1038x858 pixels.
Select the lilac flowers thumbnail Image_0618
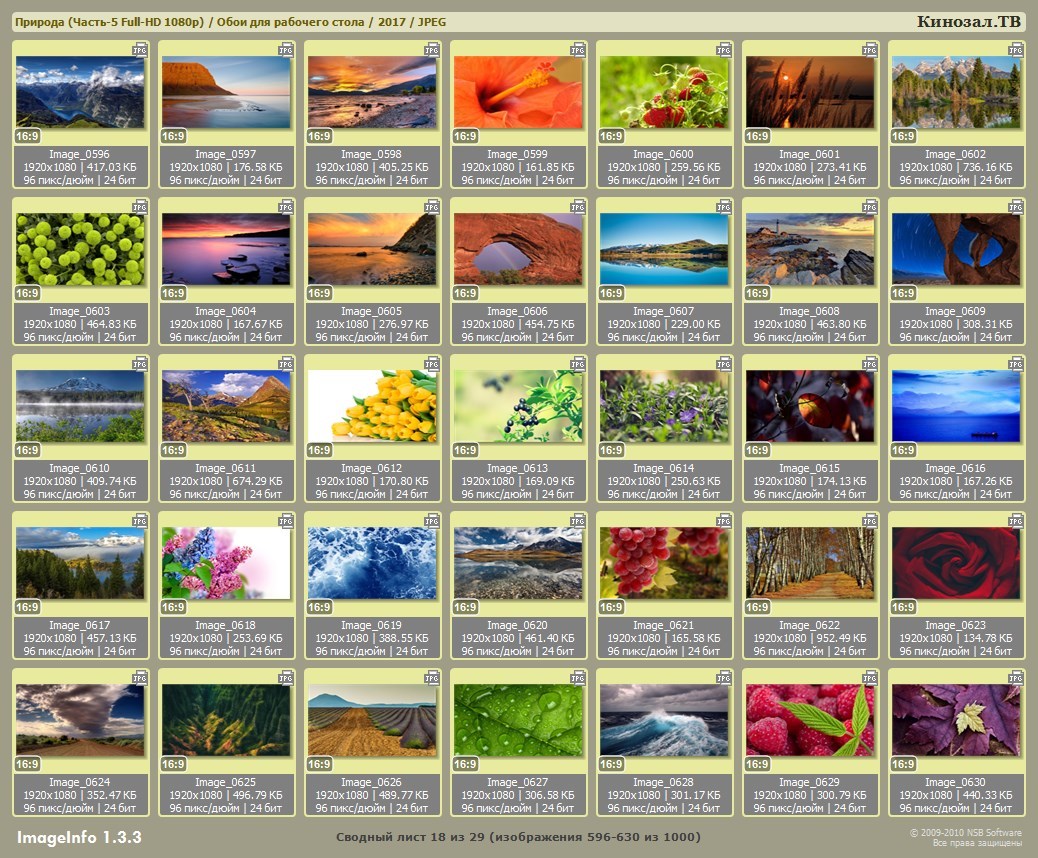[x=226, y=562]
